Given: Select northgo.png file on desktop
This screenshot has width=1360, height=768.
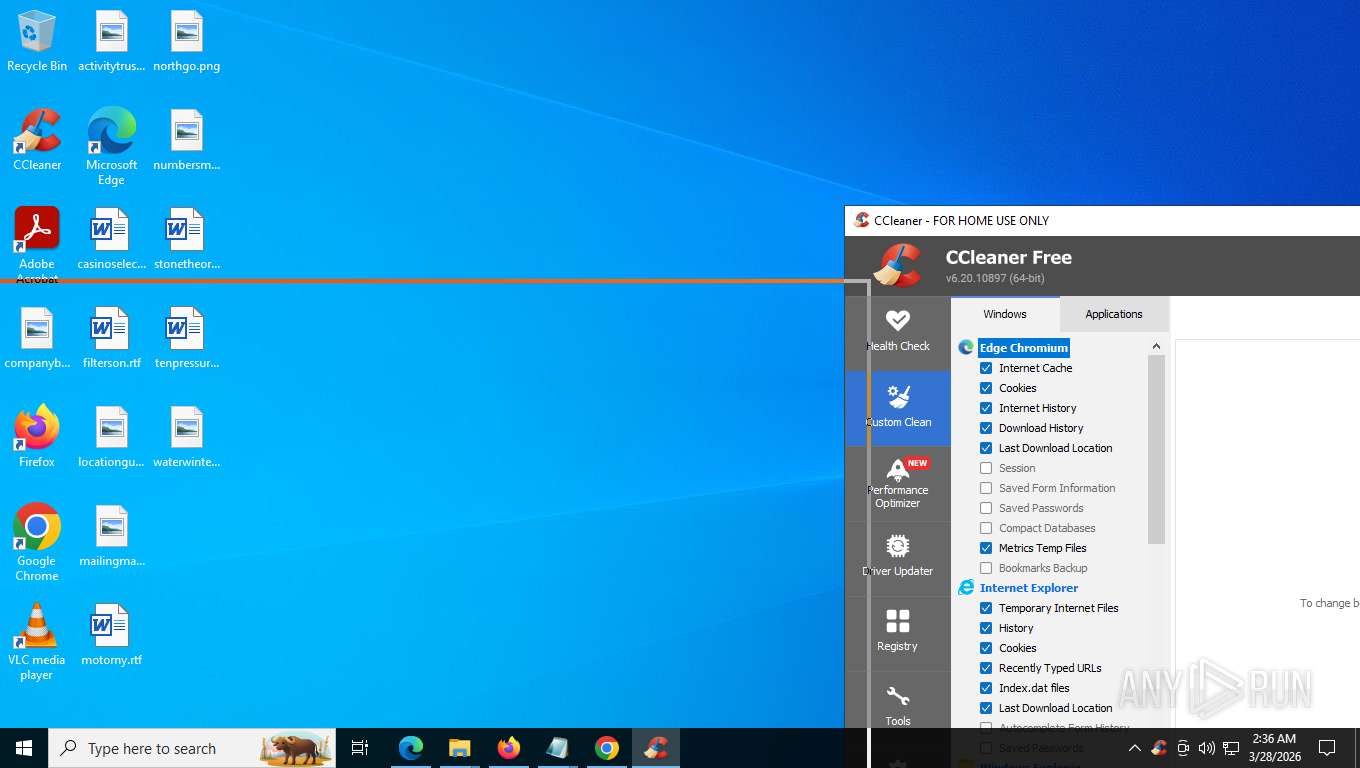Looking at the screenshot, I should (187, 42).
